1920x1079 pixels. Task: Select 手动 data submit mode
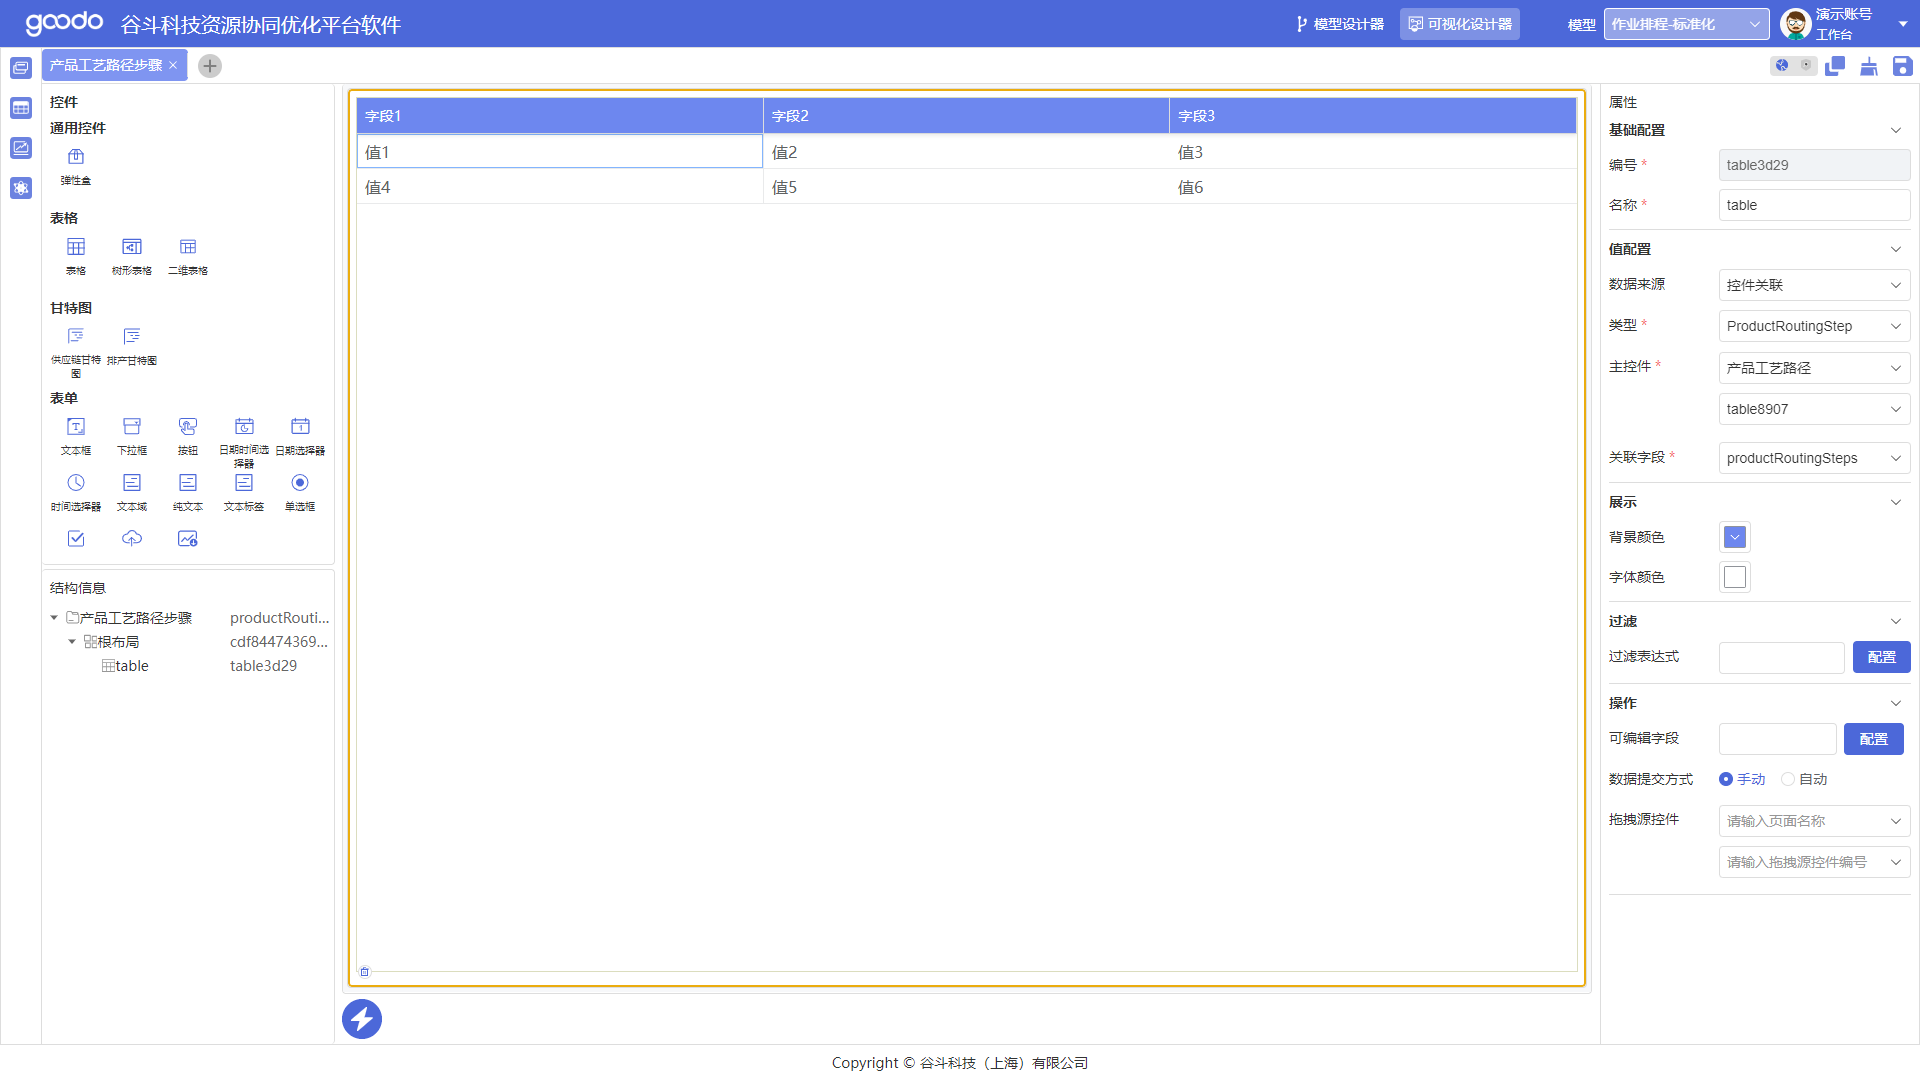1726,779
